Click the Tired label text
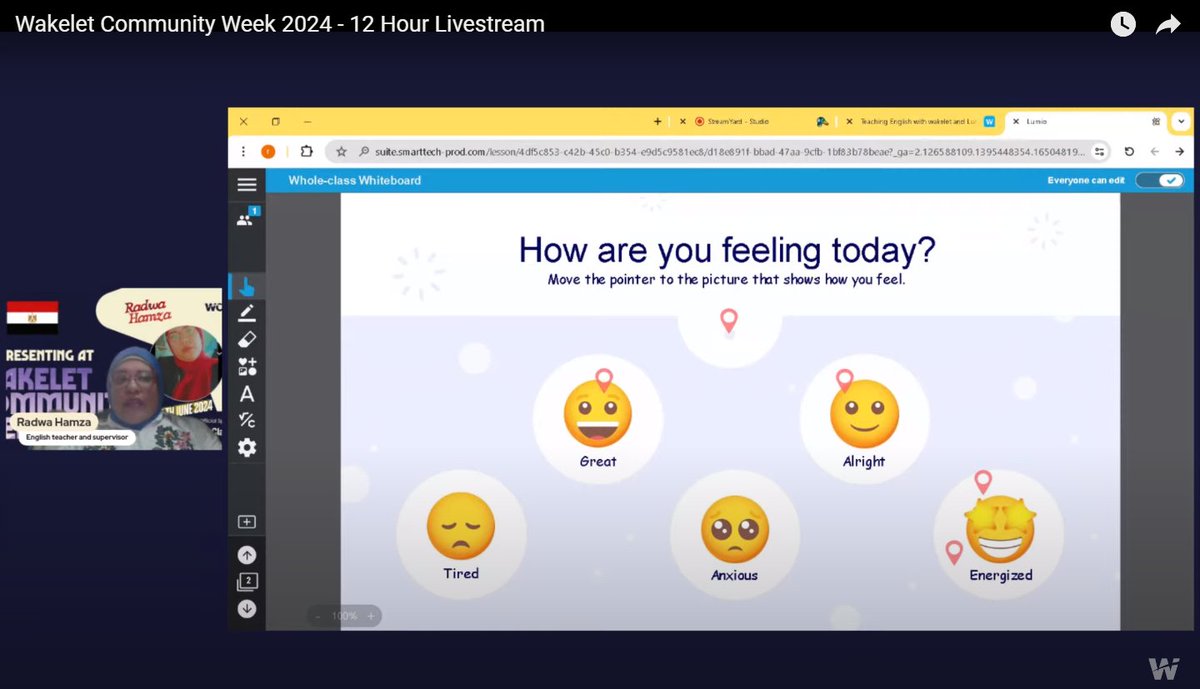1200x689 pixels. (x=461, y=573)
